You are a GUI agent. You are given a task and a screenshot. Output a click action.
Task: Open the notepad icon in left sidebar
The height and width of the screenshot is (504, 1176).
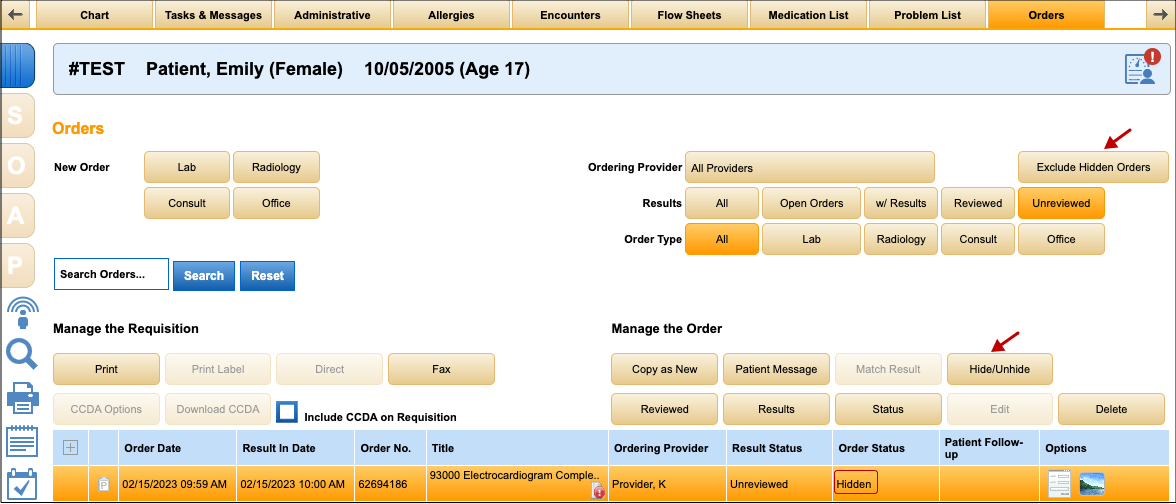pyautogui.click(x=21, y=442)
